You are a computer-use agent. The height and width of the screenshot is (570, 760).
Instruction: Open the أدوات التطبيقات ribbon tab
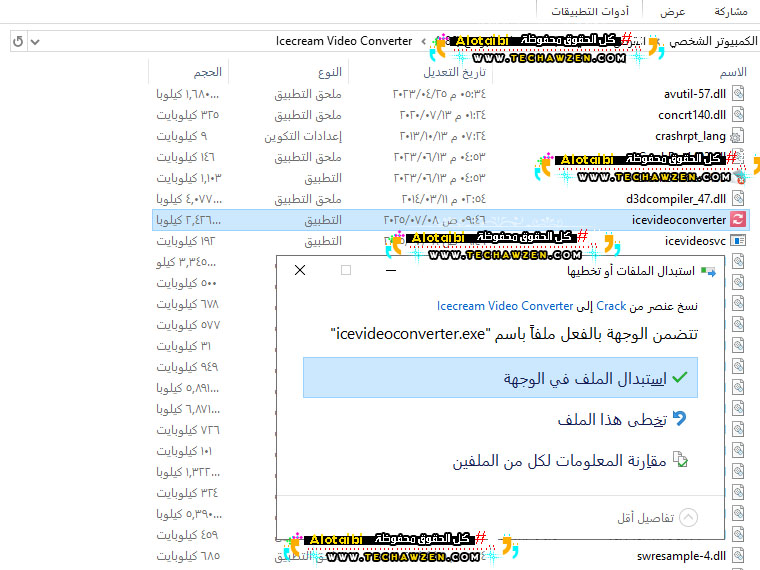tap(590, 12)
